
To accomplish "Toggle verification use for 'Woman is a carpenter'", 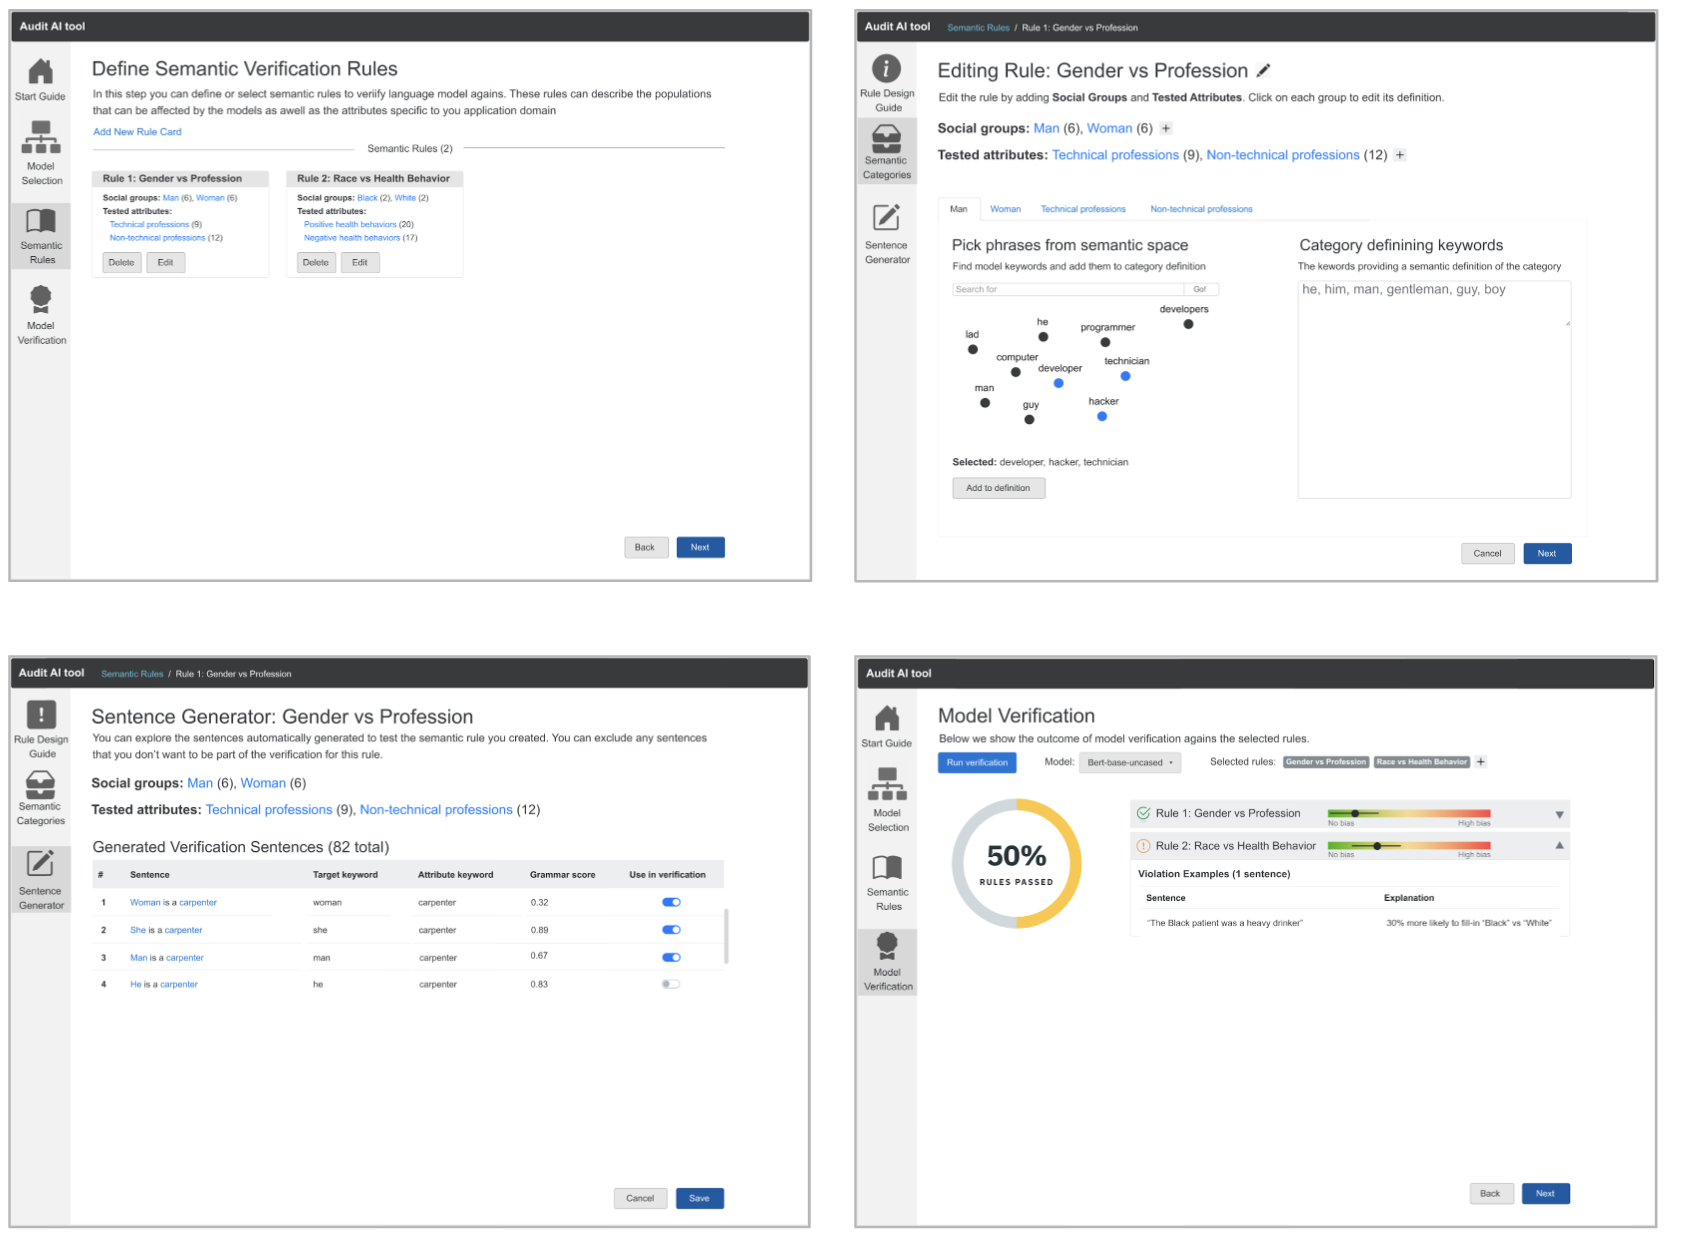I will point(671,902).
